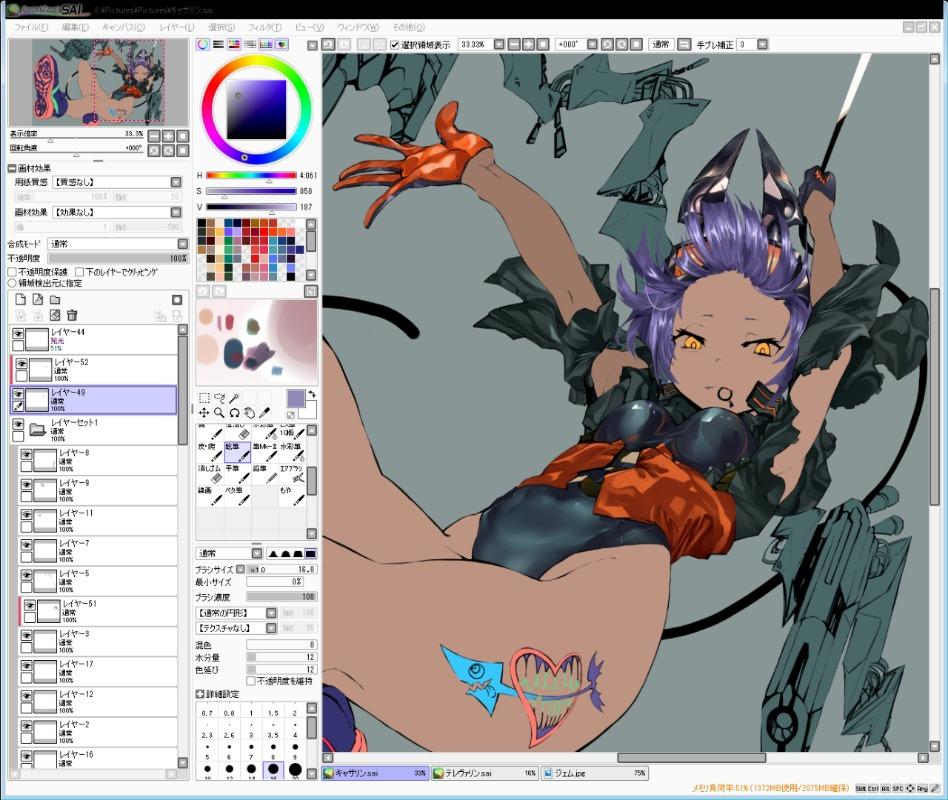Zoom out navigator with minus button

coord(154,136)
